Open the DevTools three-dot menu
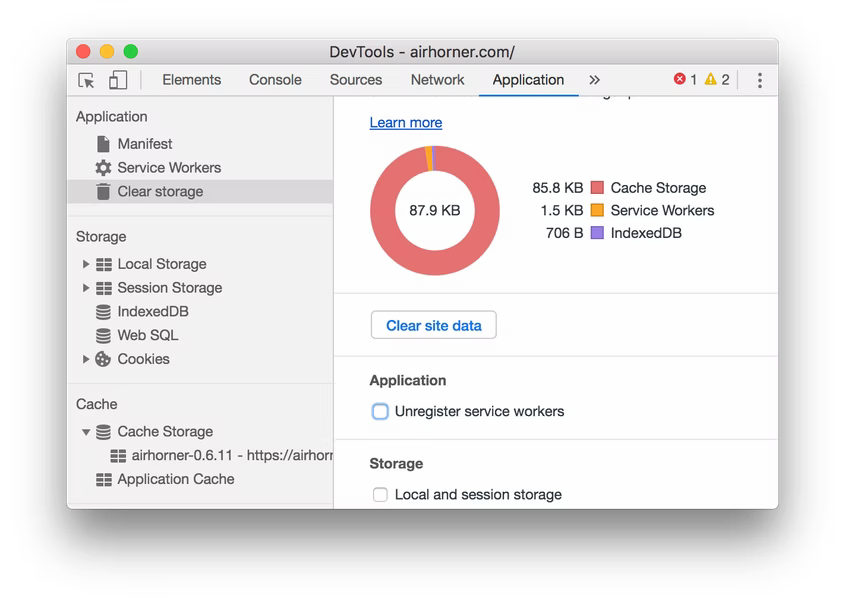Image resolution: width=845 pixels, height=604 pixels. click(760, 80)
